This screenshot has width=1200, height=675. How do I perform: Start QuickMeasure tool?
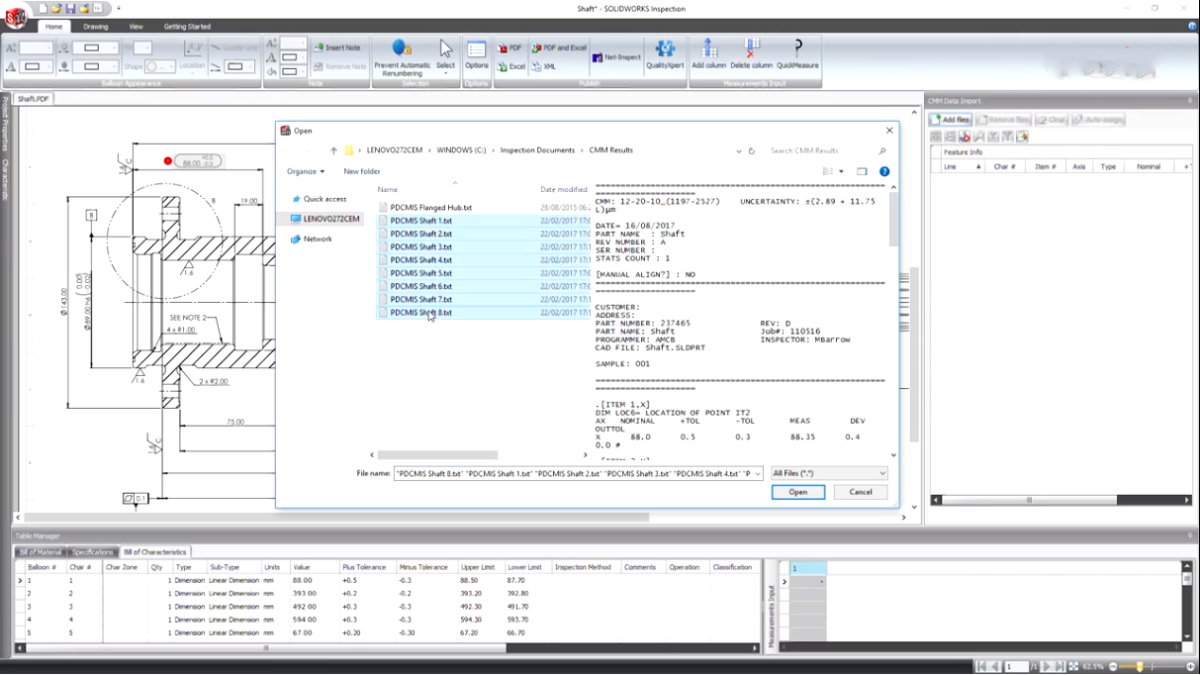(x=797, y=54)
